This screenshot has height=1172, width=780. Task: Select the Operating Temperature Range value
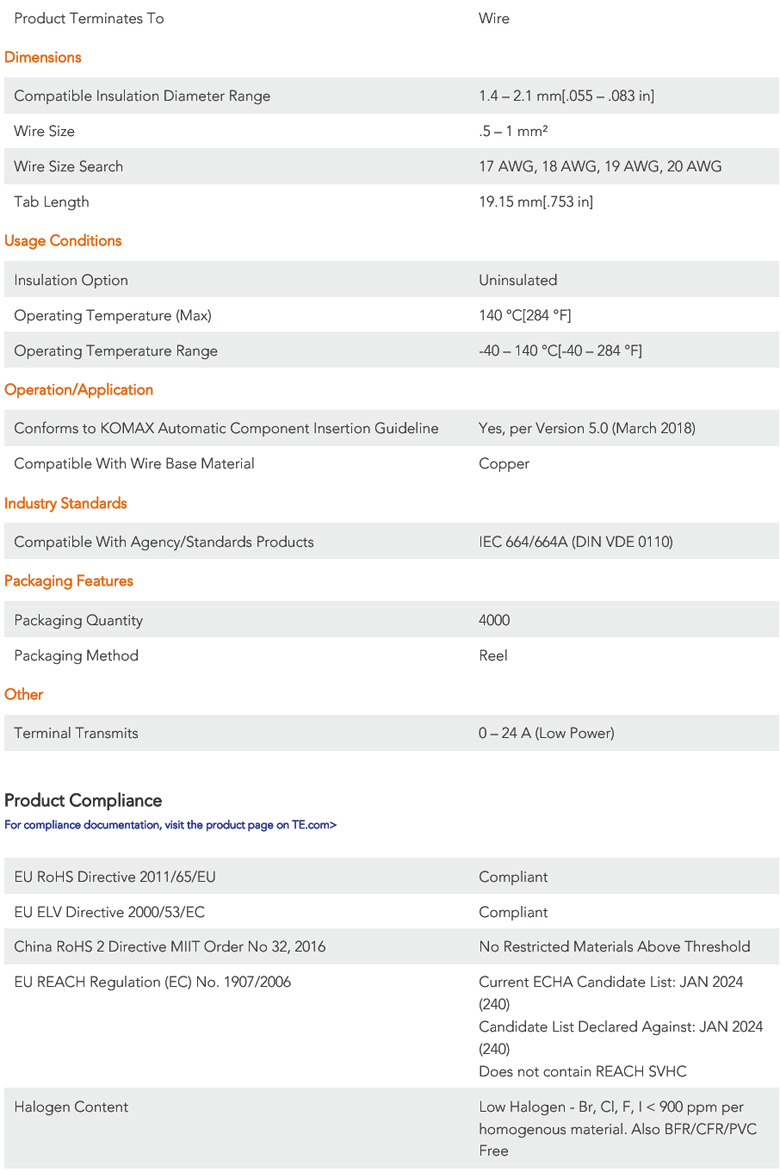click(x=560, y=351)
